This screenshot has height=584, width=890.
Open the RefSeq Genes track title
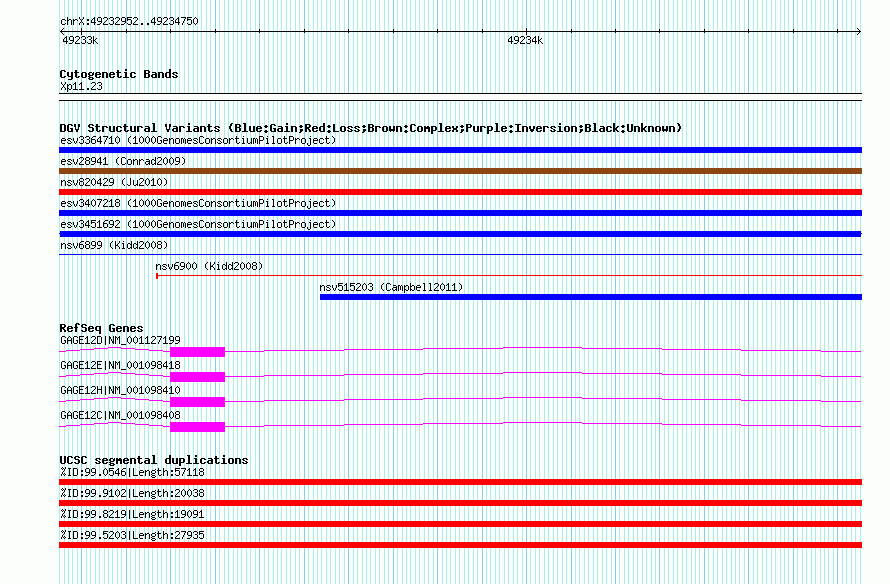click(101, 328)
